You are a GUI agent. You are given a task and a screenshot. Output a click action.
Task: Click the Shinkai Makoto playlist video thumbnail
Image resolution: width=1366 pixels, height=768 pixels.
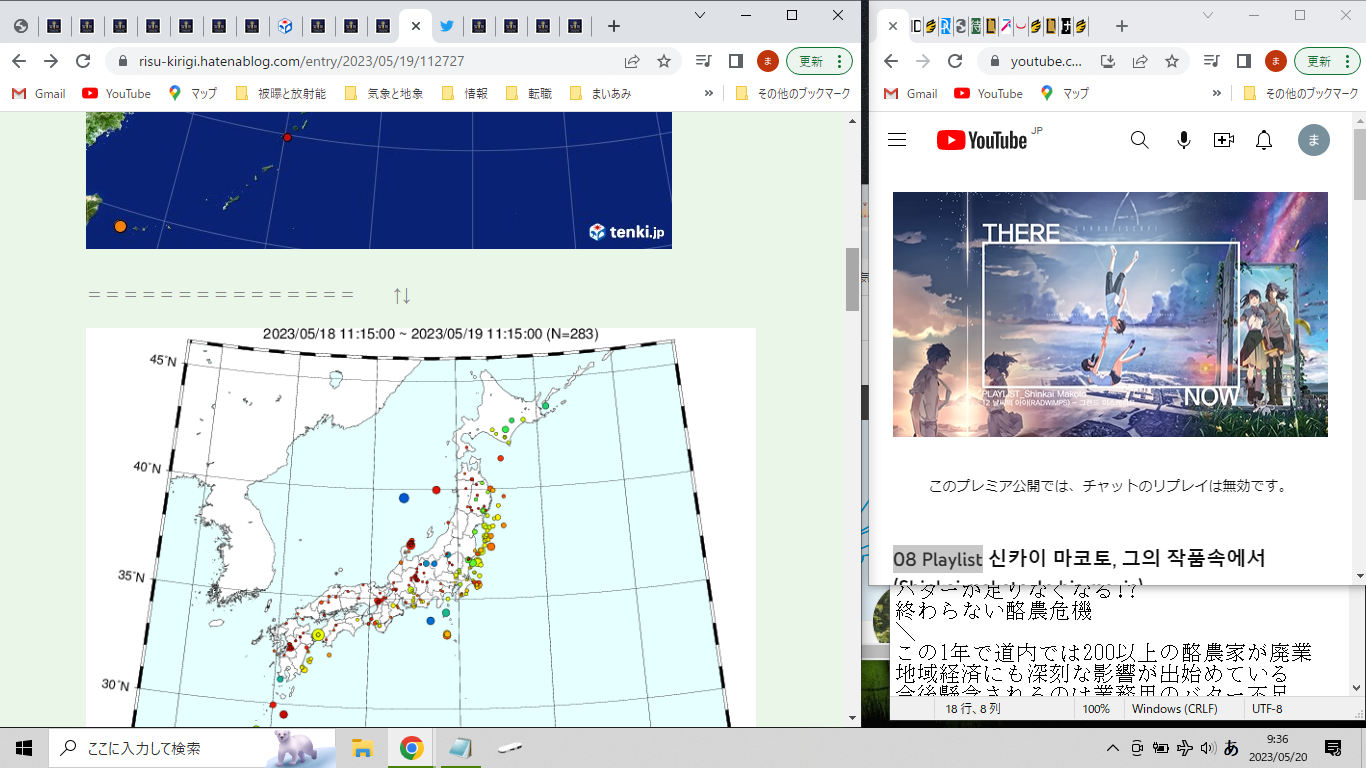pos(1110,314)
